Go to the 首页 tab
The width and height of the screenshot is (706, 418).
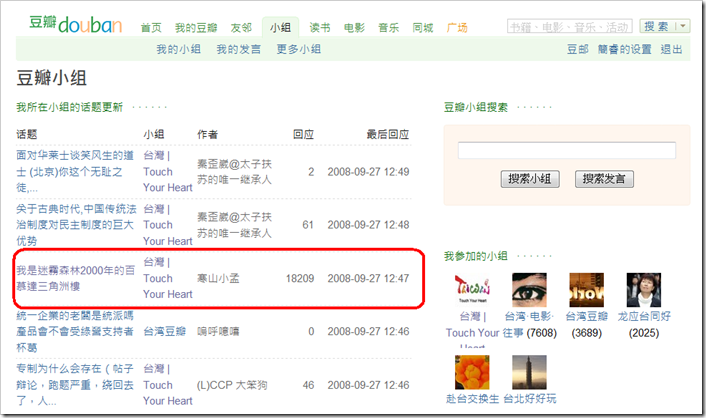[x=151, y=28]
